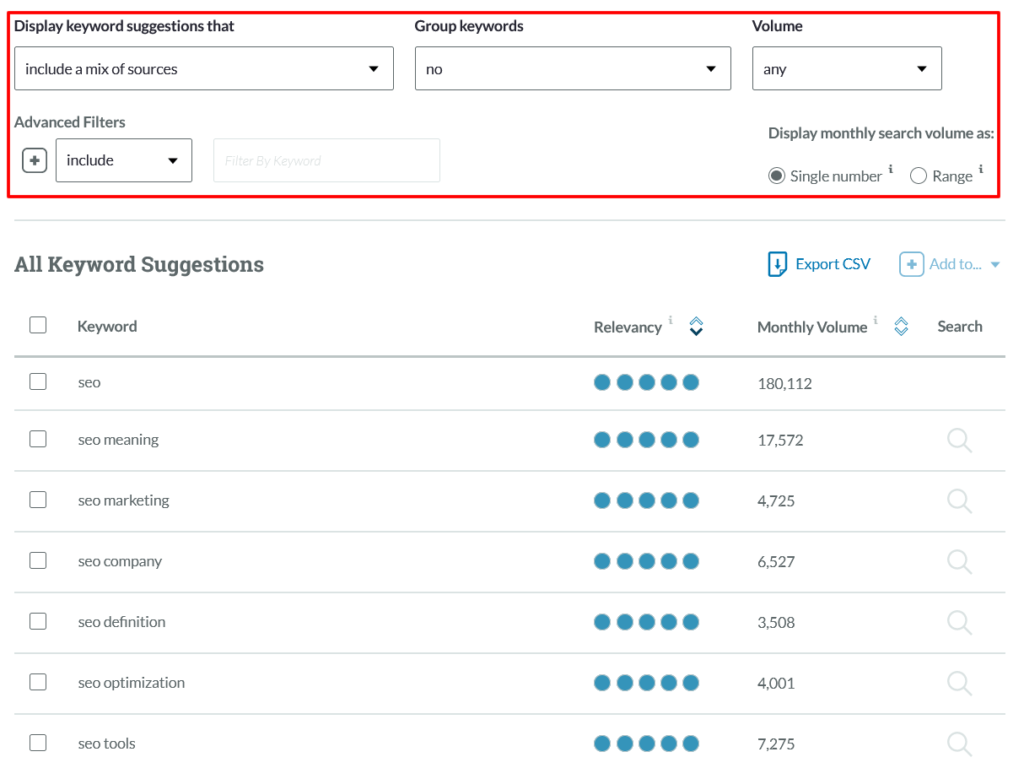Screen dimensions: 1024x768
Task: Click search magnifier for seo marketing
Action: pyautogui.click(x=959, y=501)
